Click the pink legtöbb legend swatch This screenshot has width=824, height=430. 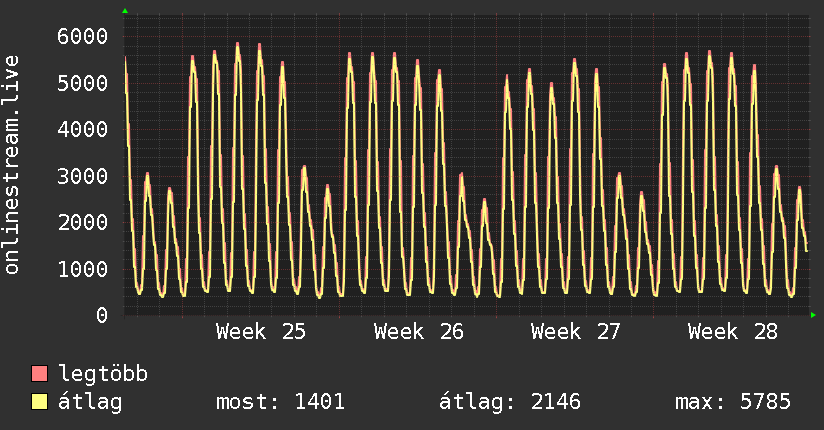[39, 374]
